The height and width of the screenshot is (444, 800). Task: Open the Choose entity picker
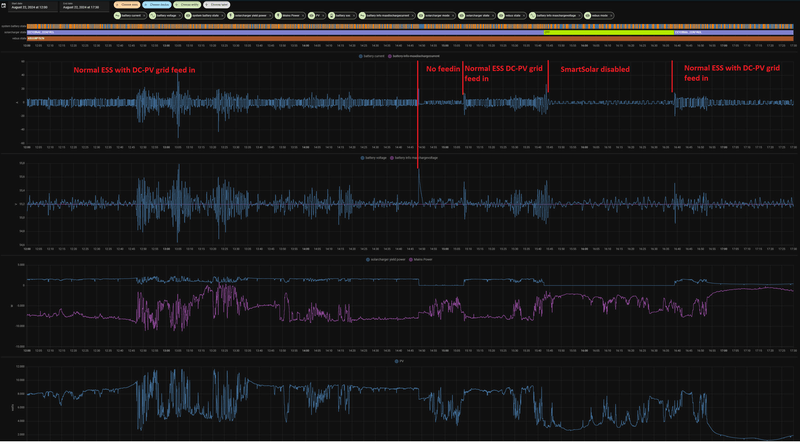pos(187,5)
